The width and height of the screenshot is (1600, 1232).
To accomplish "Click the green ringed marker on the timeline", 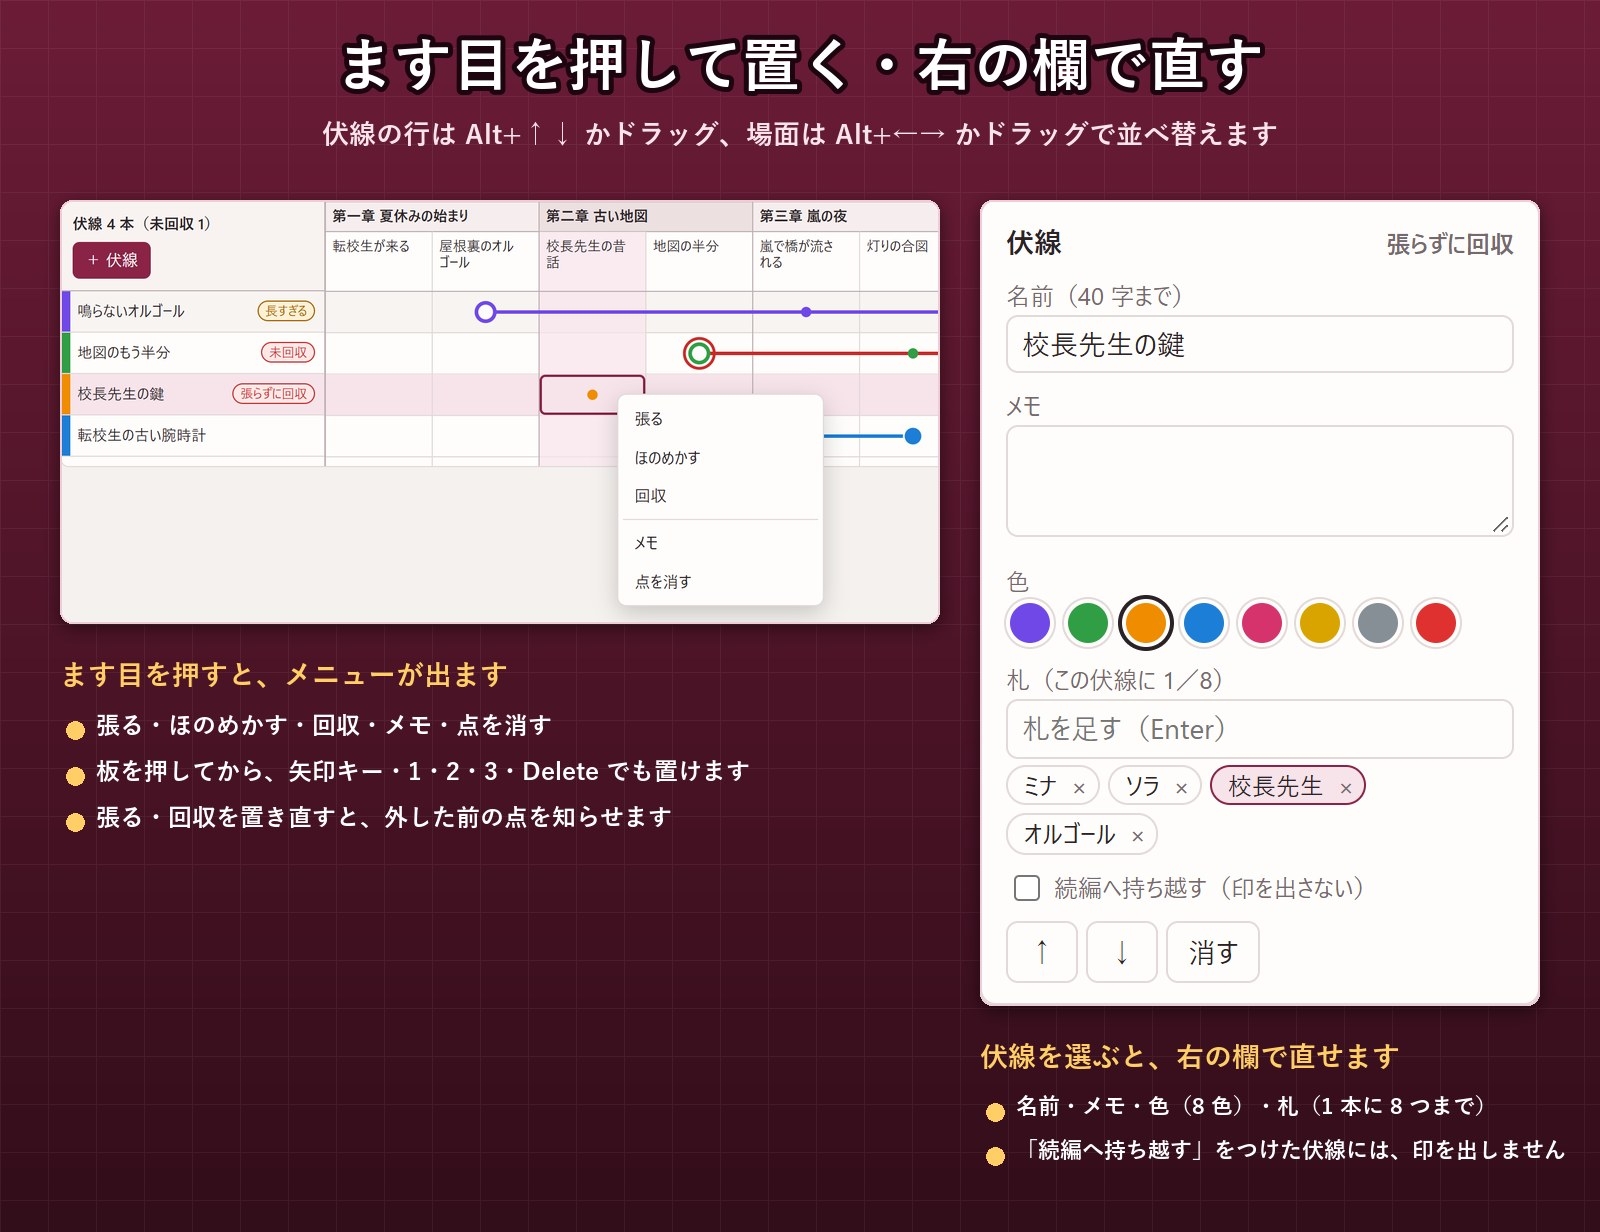I will point(700,353).
